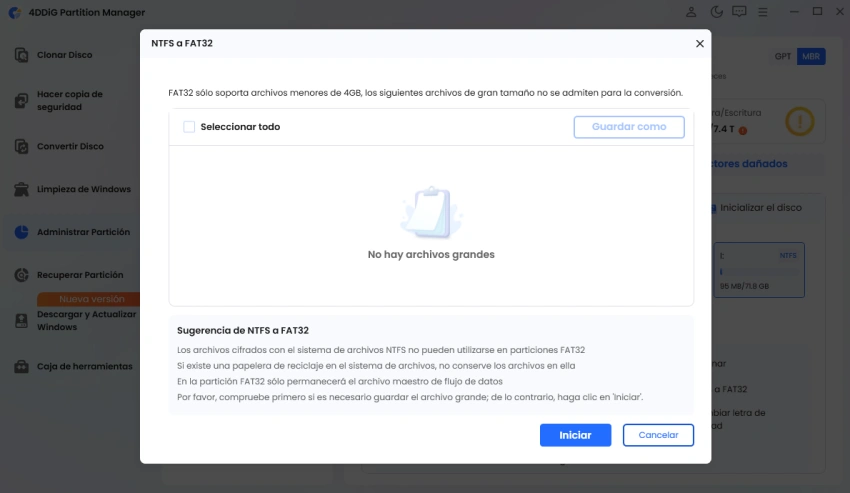850x493 pixels.
Task: Open Hacer copia de seguridad menu item
Action: 70,101
